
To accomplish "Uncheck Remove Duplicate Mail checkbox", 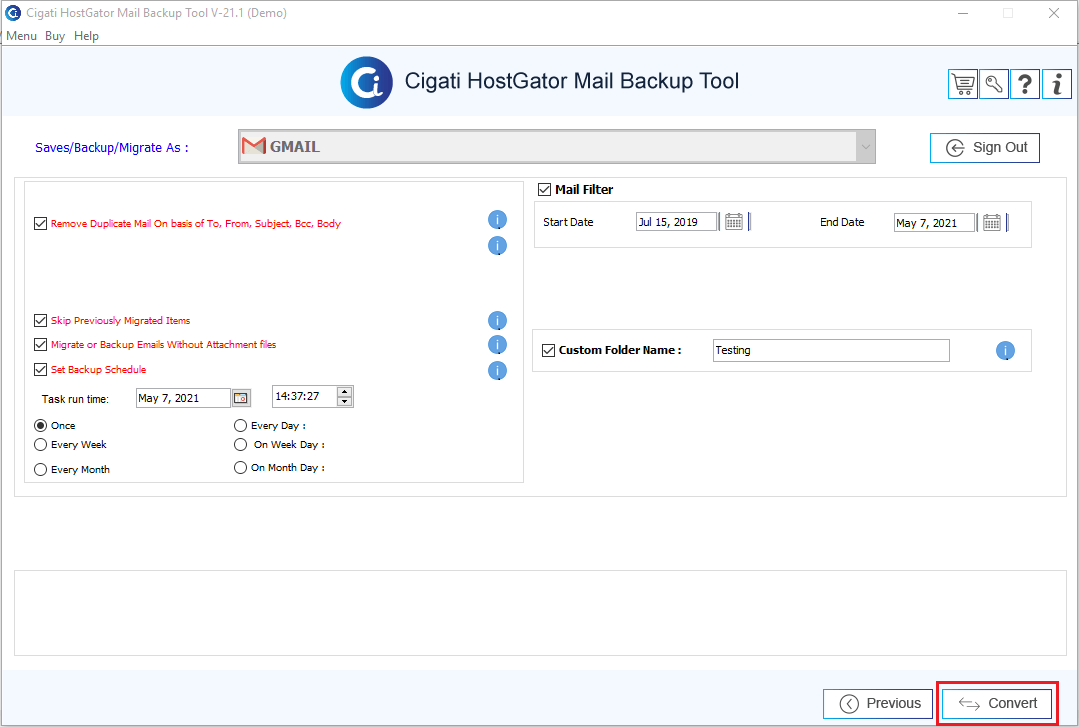I will click(41, 224).
